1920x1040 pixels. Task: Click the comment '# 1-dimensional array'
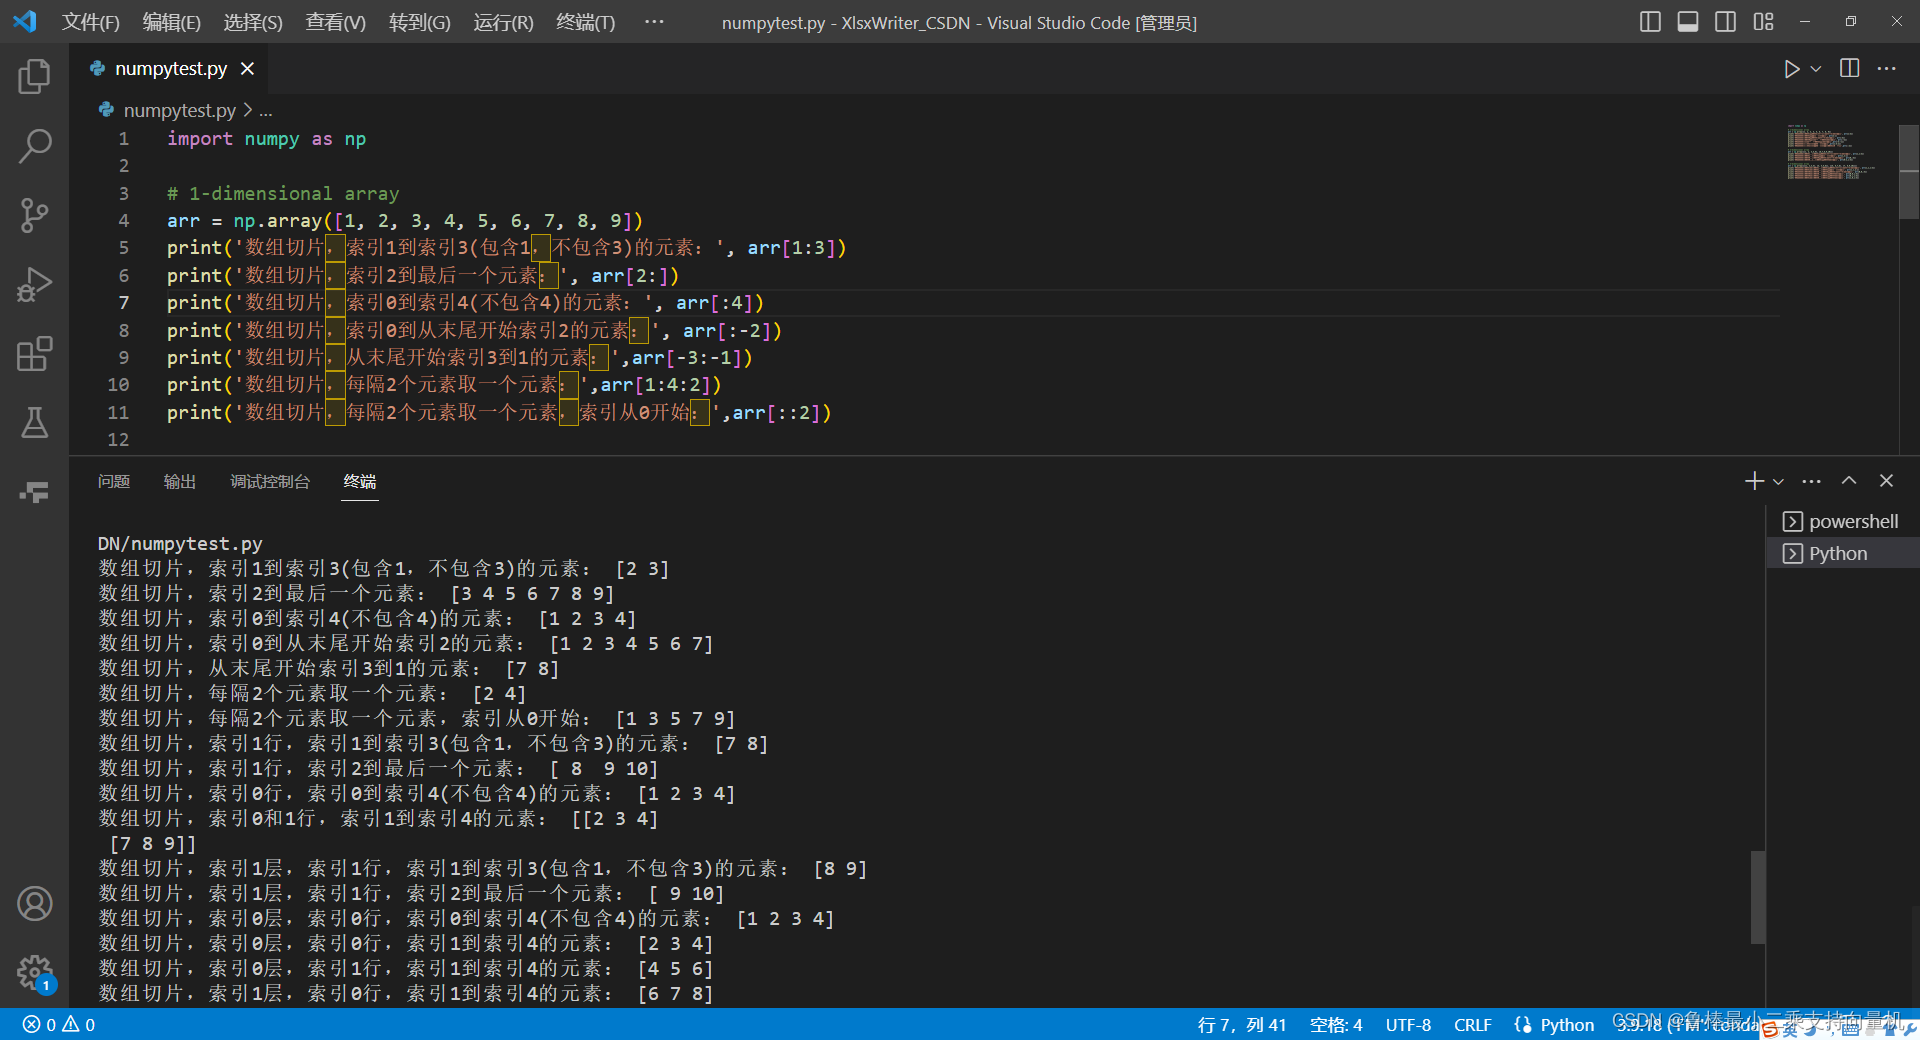pyautogui.click(x=283, y=194)
